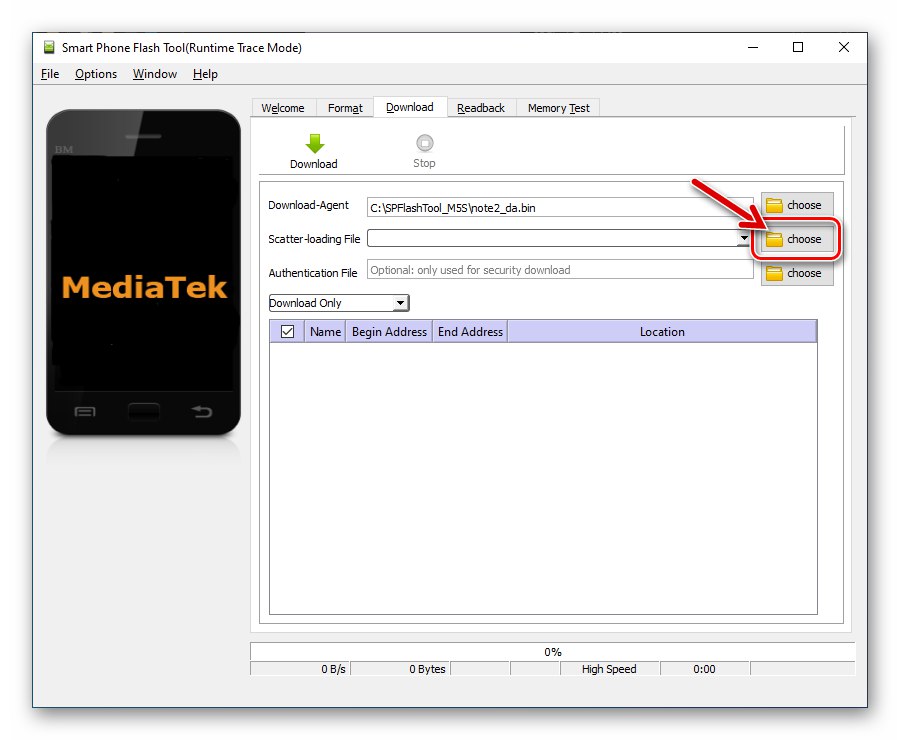Choose a Download-Agent file
The image size is (900, 740).
797,205
